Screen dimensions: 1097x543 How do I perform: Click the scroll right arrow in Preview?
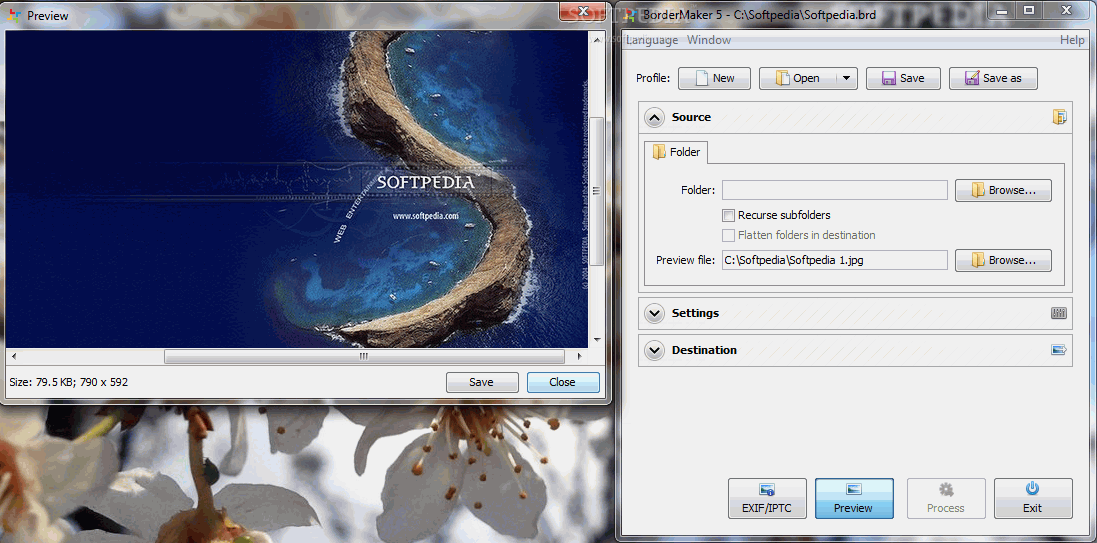tap(579, 356)
